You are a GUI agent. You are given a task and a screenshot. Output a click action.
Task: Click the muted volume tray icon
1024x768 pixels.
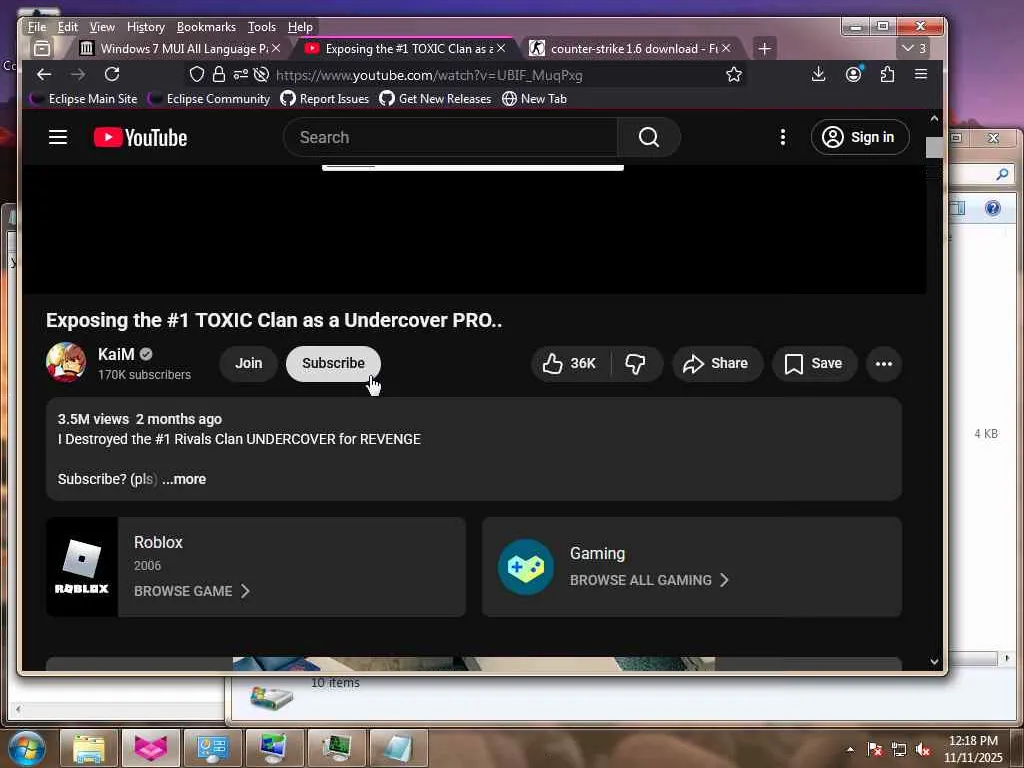click(922, 750)
